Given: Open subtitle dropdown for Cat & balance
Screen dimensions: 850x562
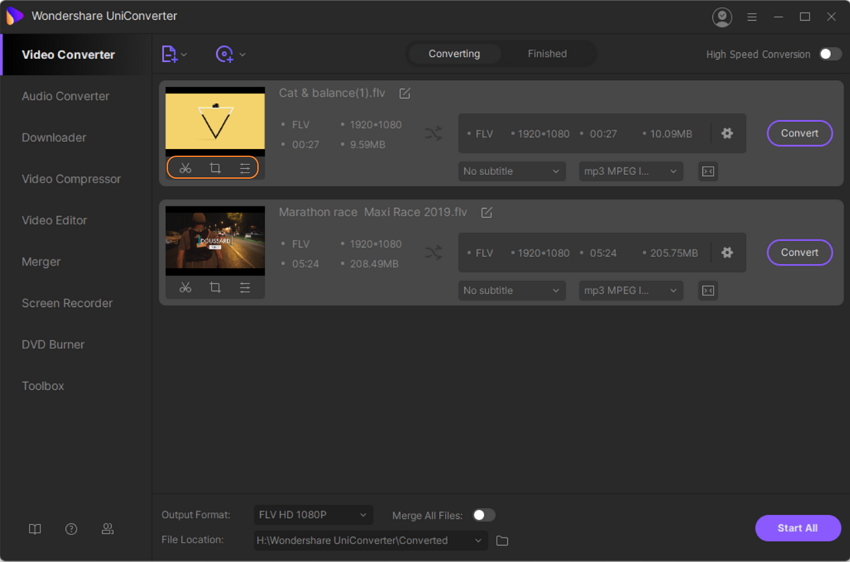Looking at the screenshot, I should (511, 171).
